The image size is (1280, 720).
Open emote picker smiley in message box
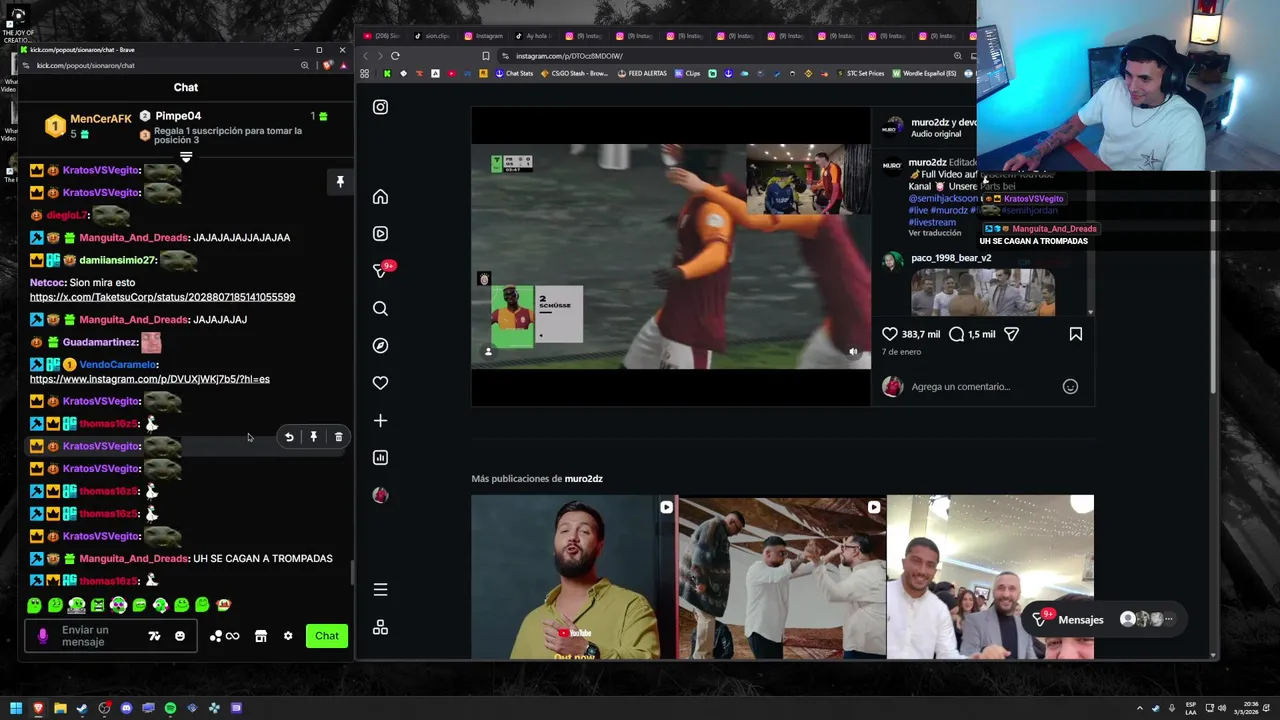tap(180, 636)
